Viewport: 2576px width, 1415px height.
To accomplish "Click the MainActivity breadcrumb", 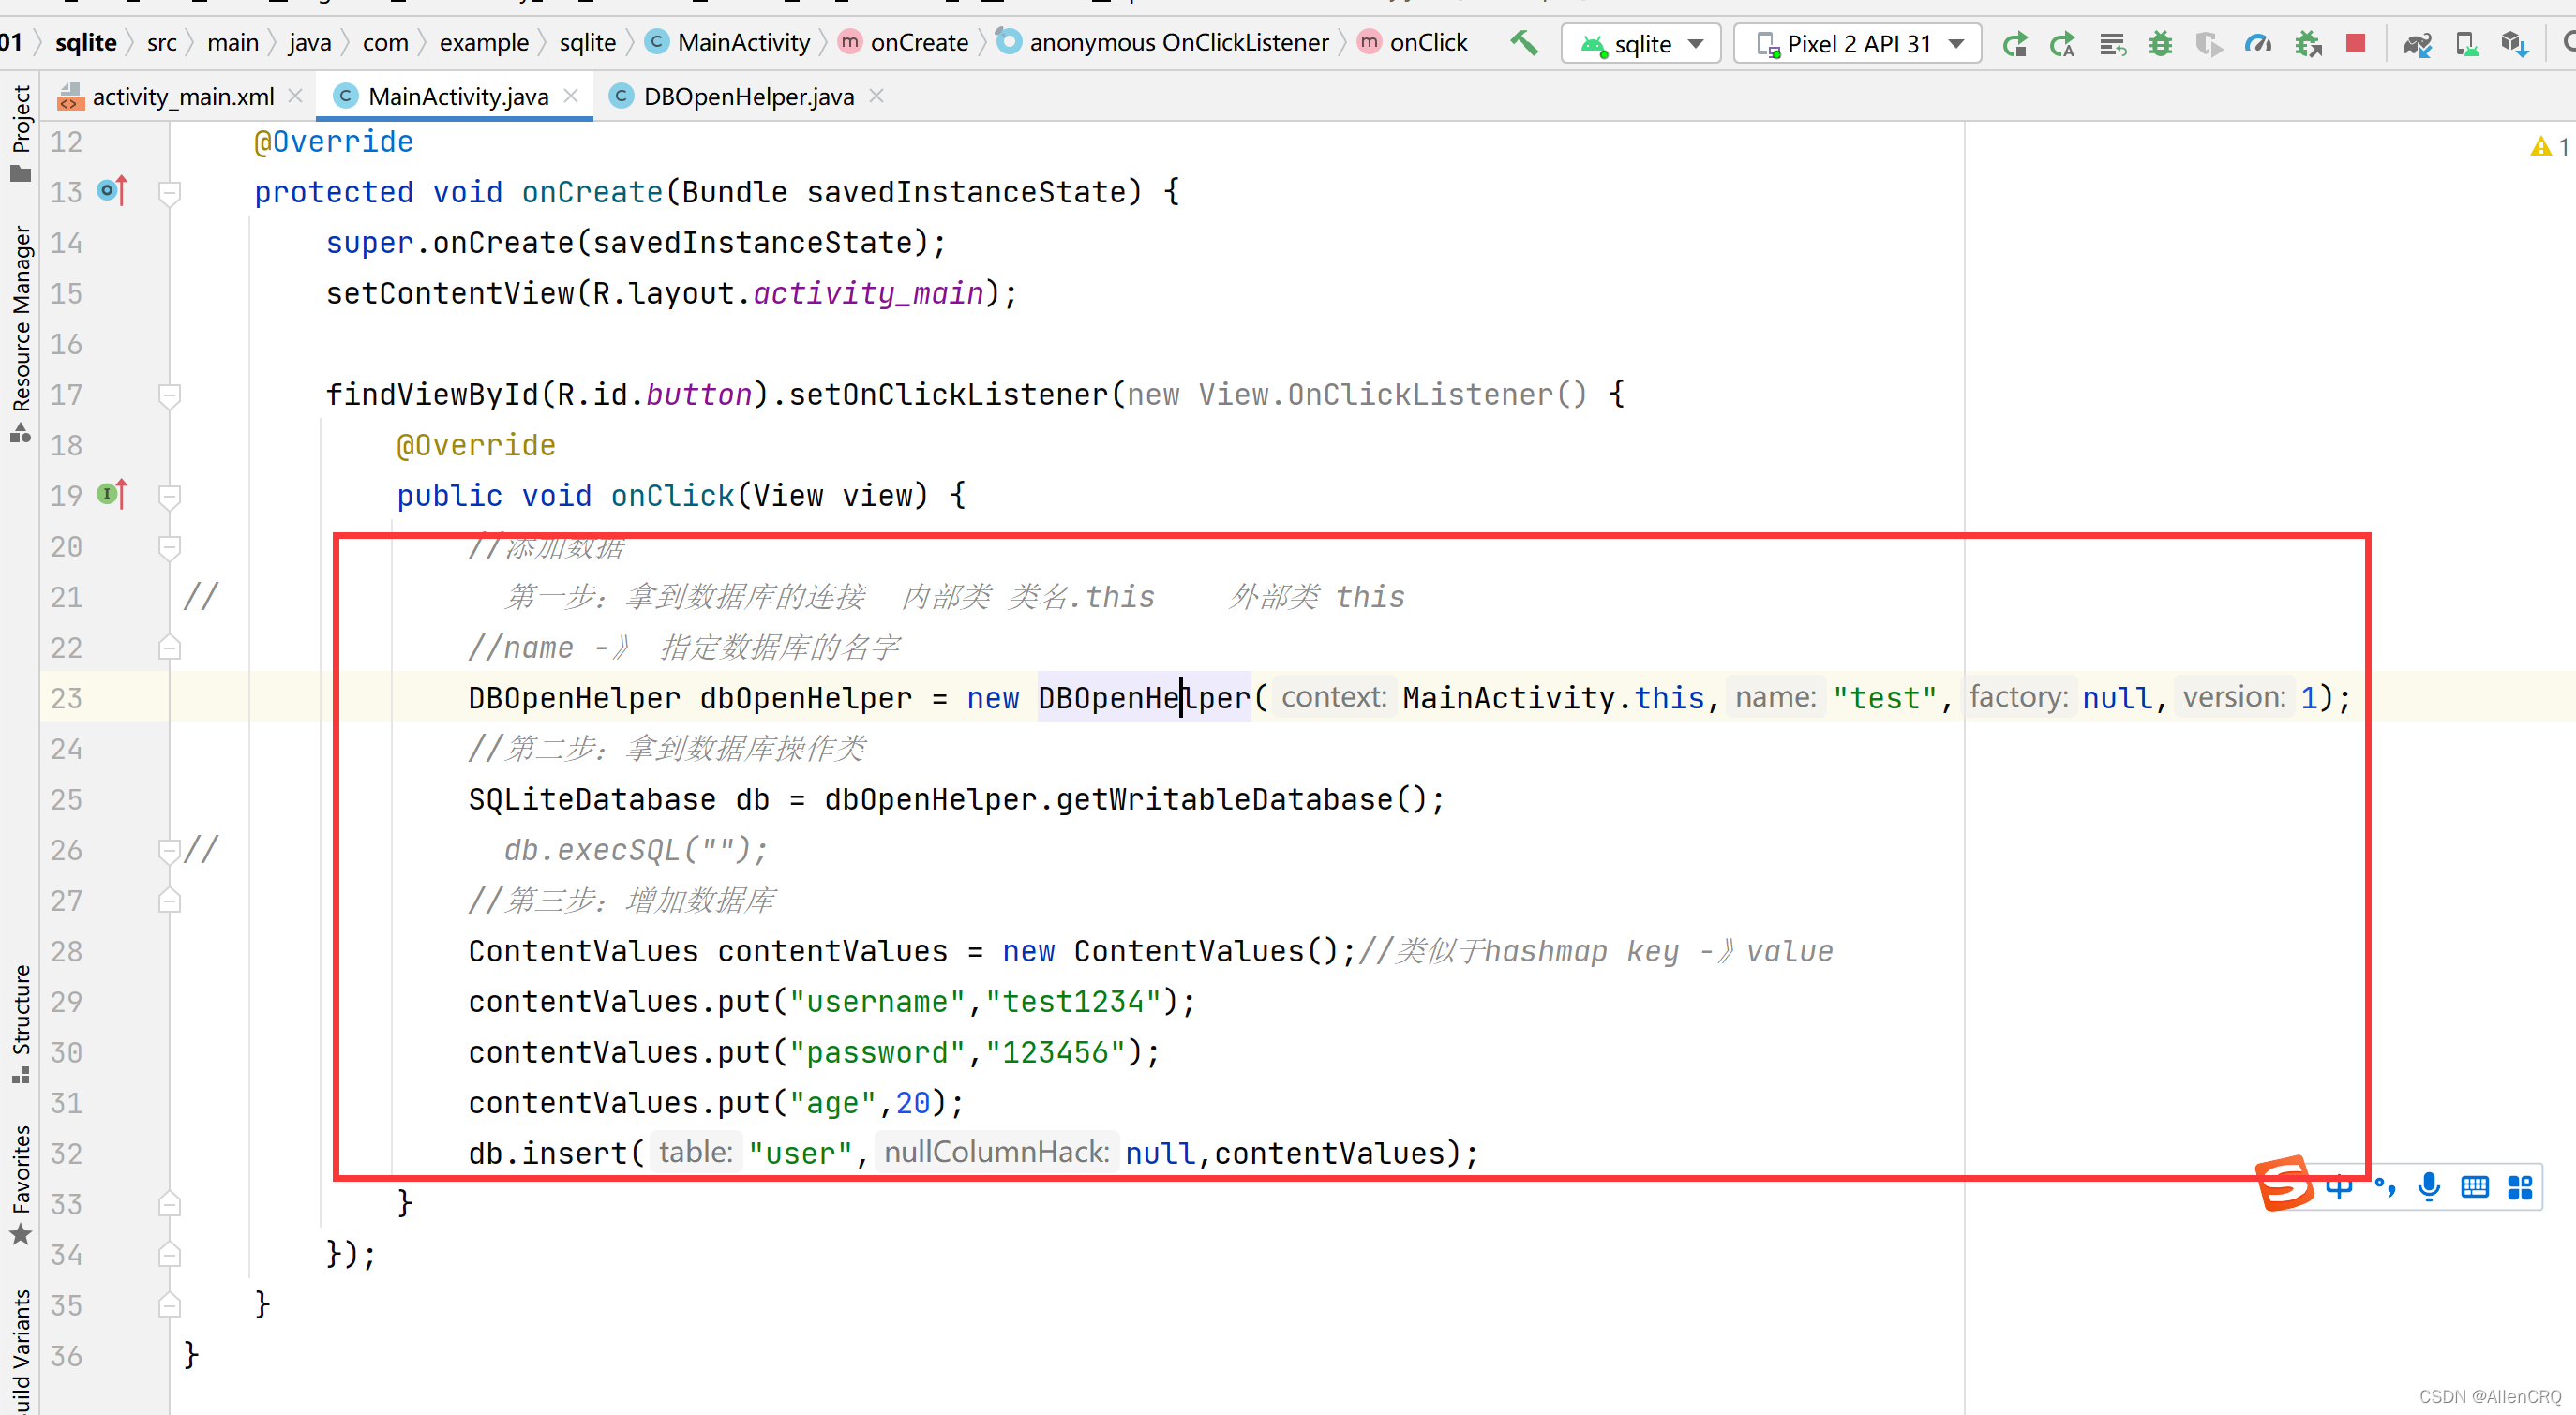I will click(x=728, y=43).
